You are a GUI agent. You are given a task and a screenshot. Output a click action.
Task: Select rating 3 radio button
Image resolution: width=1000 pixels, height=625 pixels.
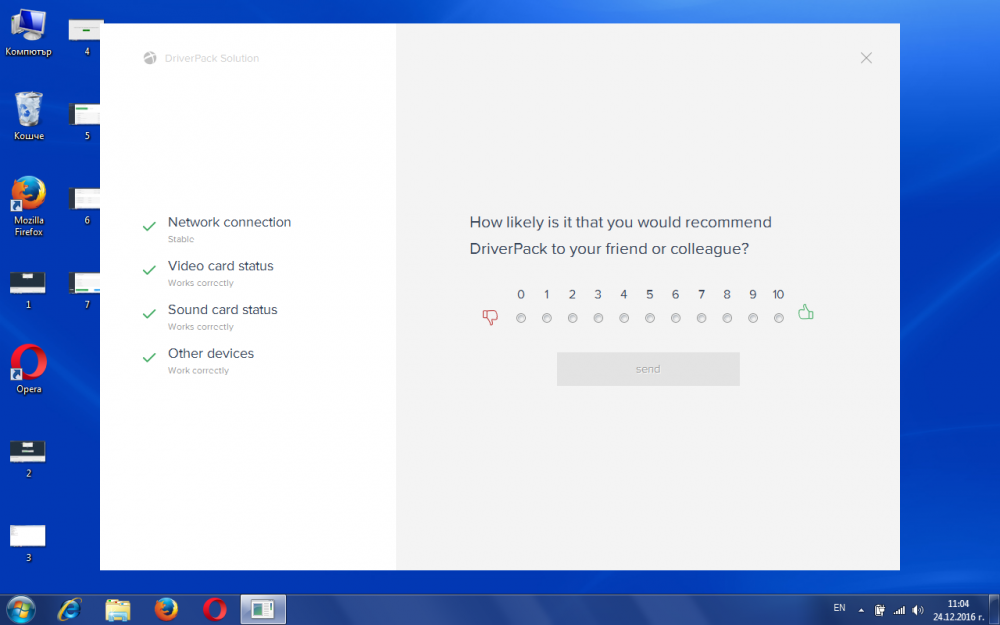point(598,318)
